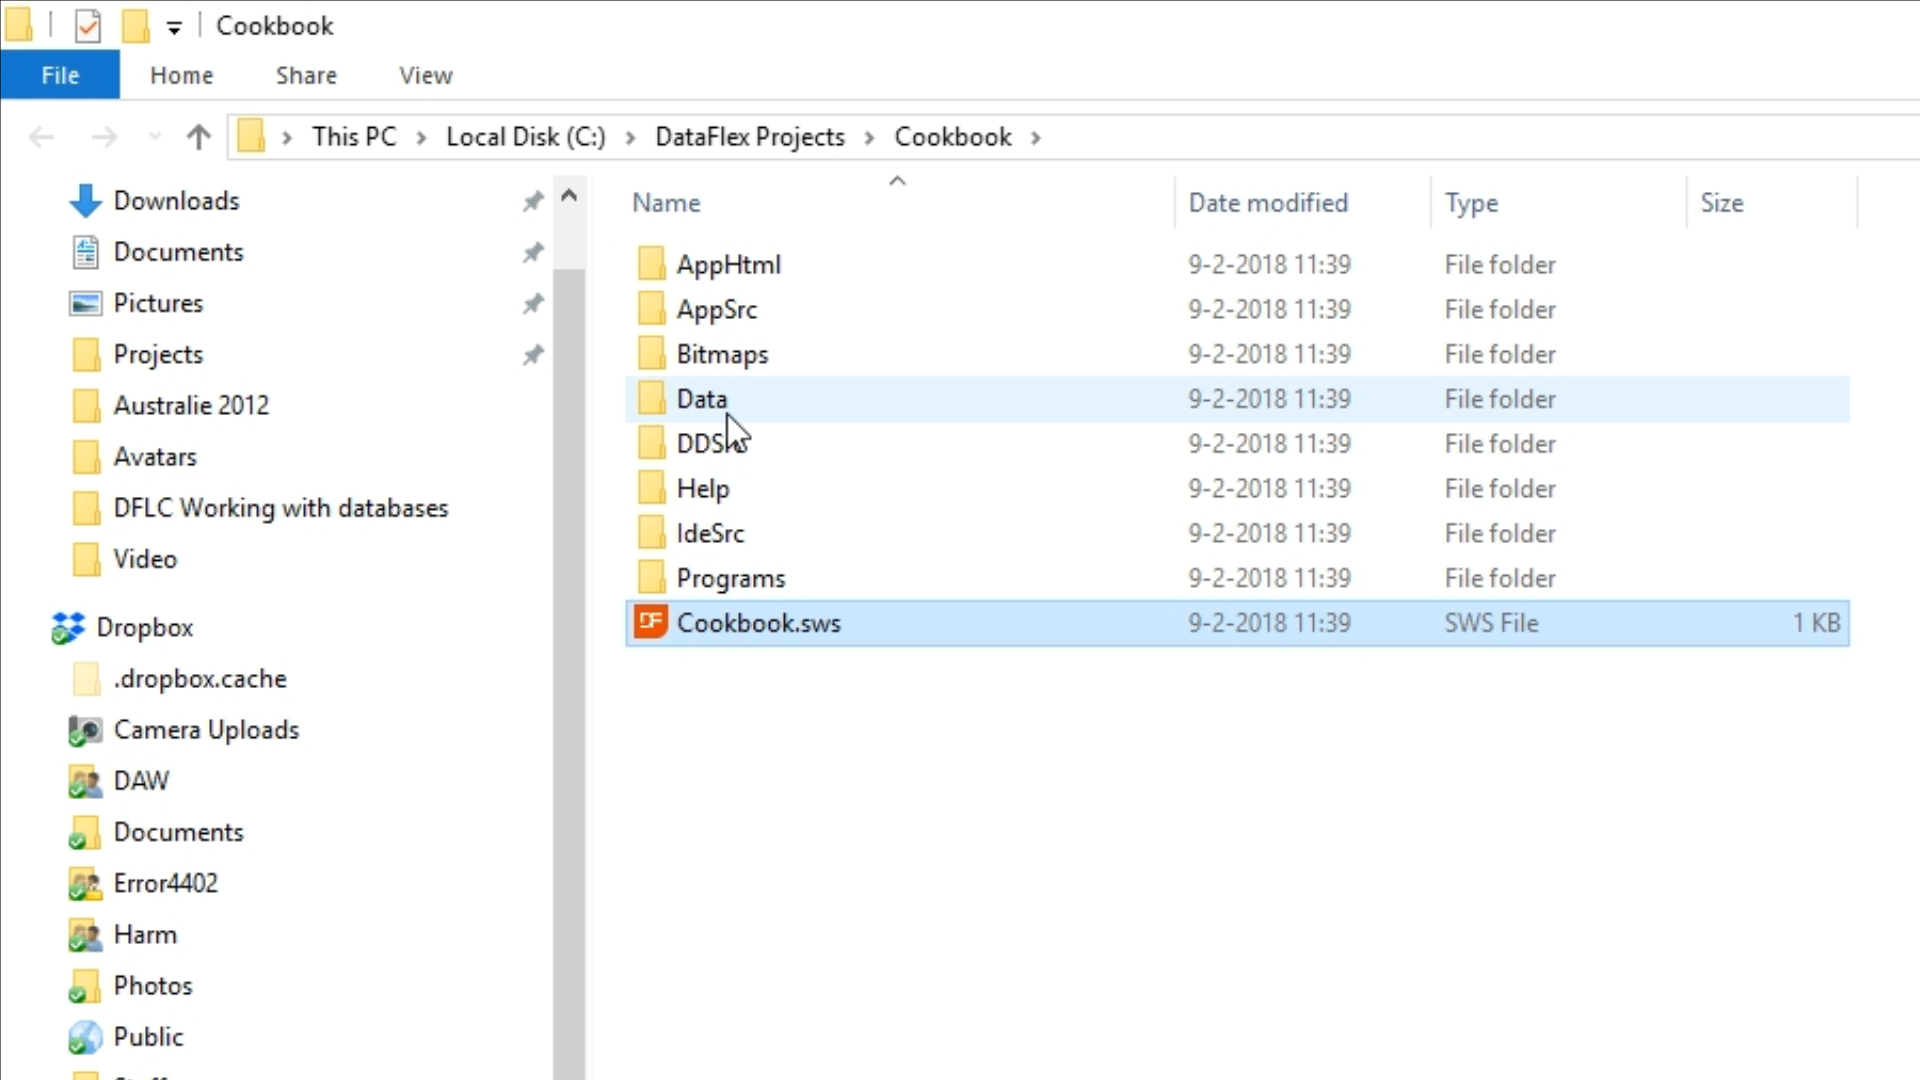Click the Properties icon in title bar
The height and width of the screenshot is (1080, 1920).
coord(88,26)
